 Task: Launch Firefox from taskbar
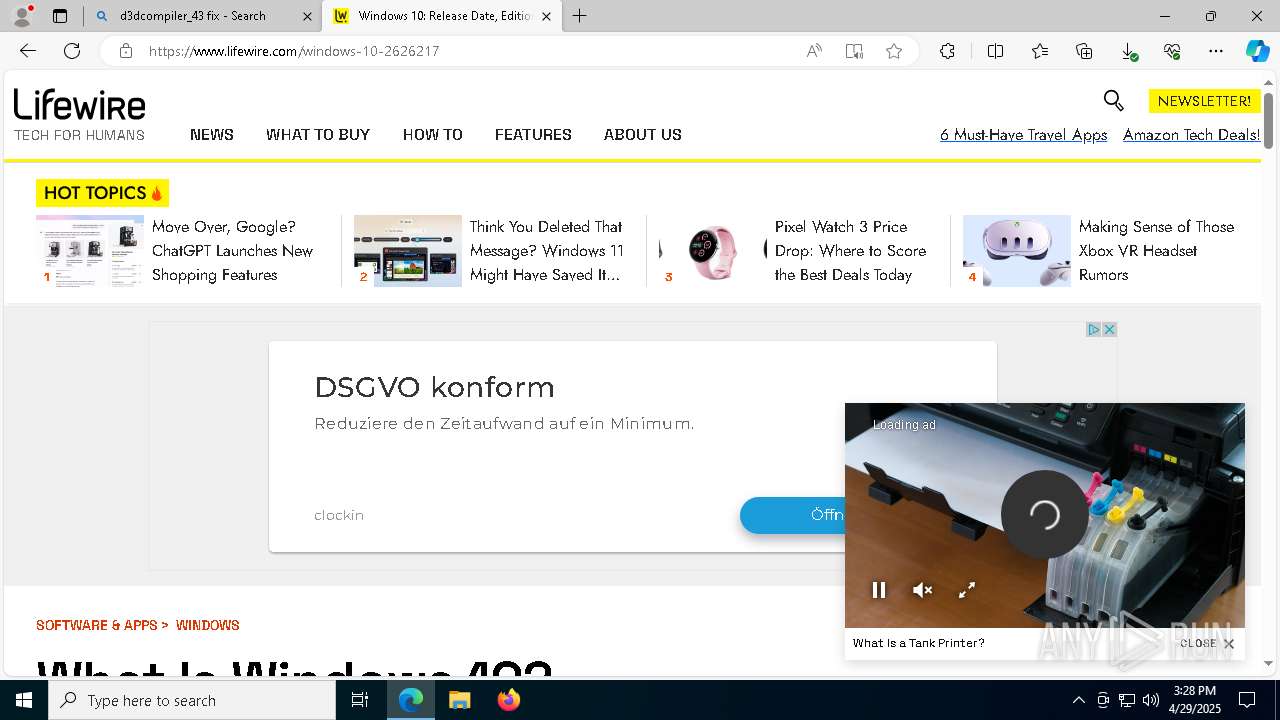509,700
